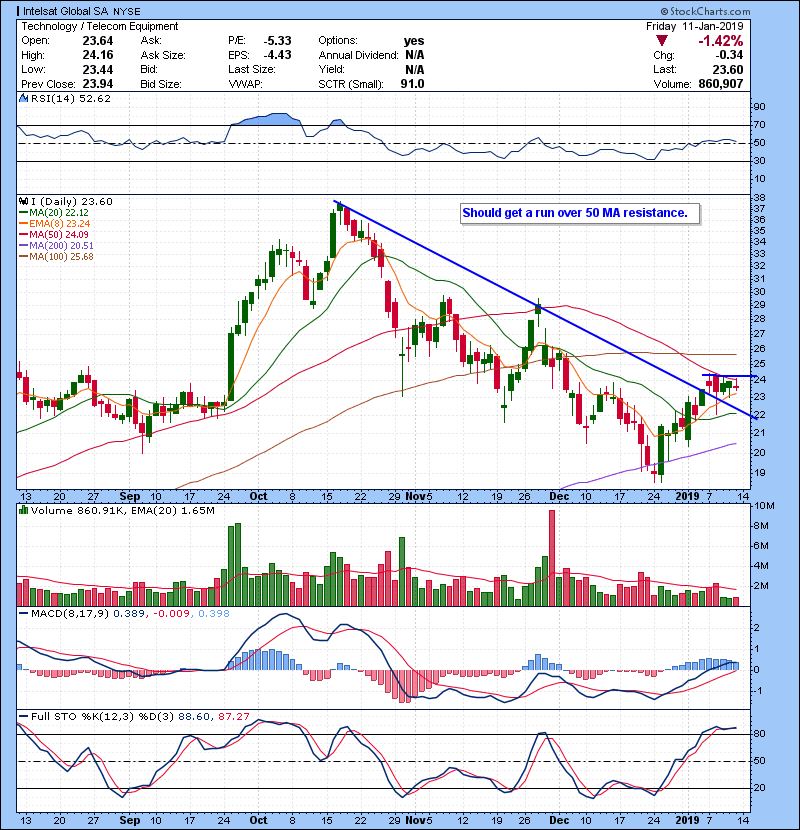Image resolution: width=800 pixels, height=830 pixels.
Task: Click the "I (Daily) 23.60" price label
Action: click(x=72, y=202)
